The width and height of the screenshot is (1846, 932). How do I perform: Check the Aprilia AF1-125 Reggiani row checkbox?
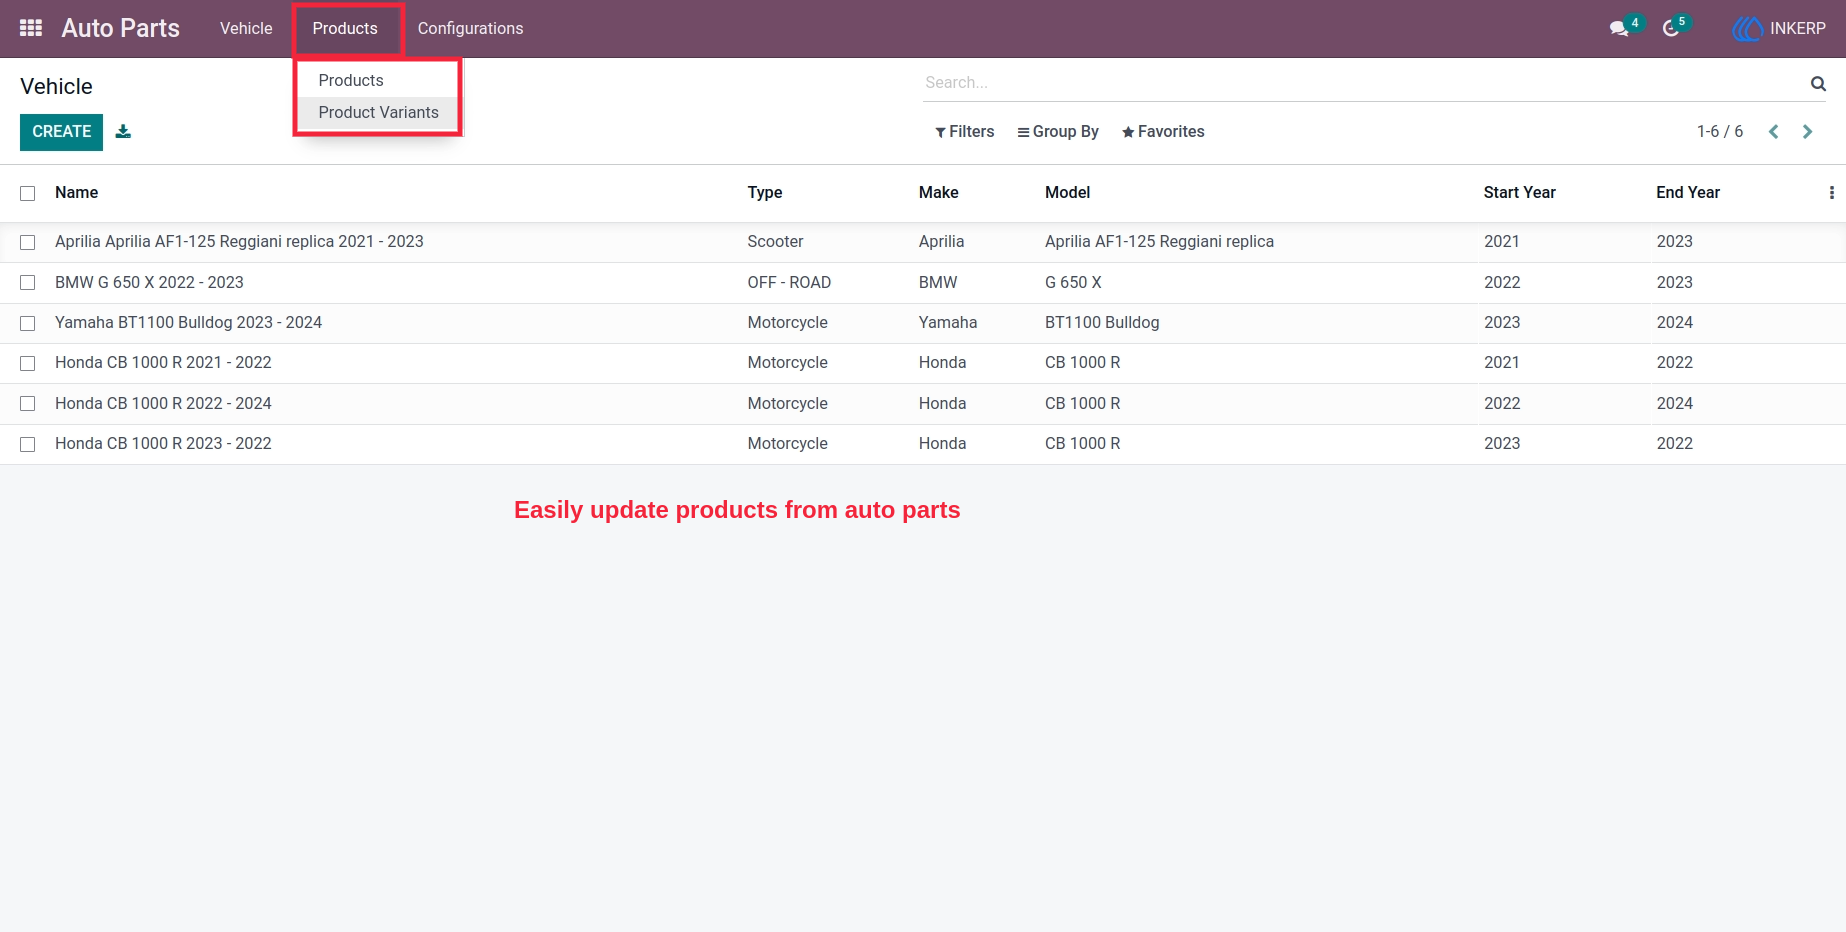click(28, 242)
